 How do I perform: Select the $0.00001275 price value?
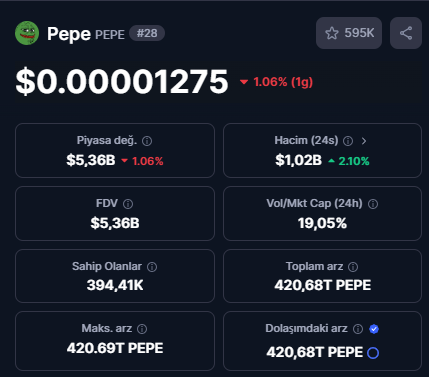(122, 82)
